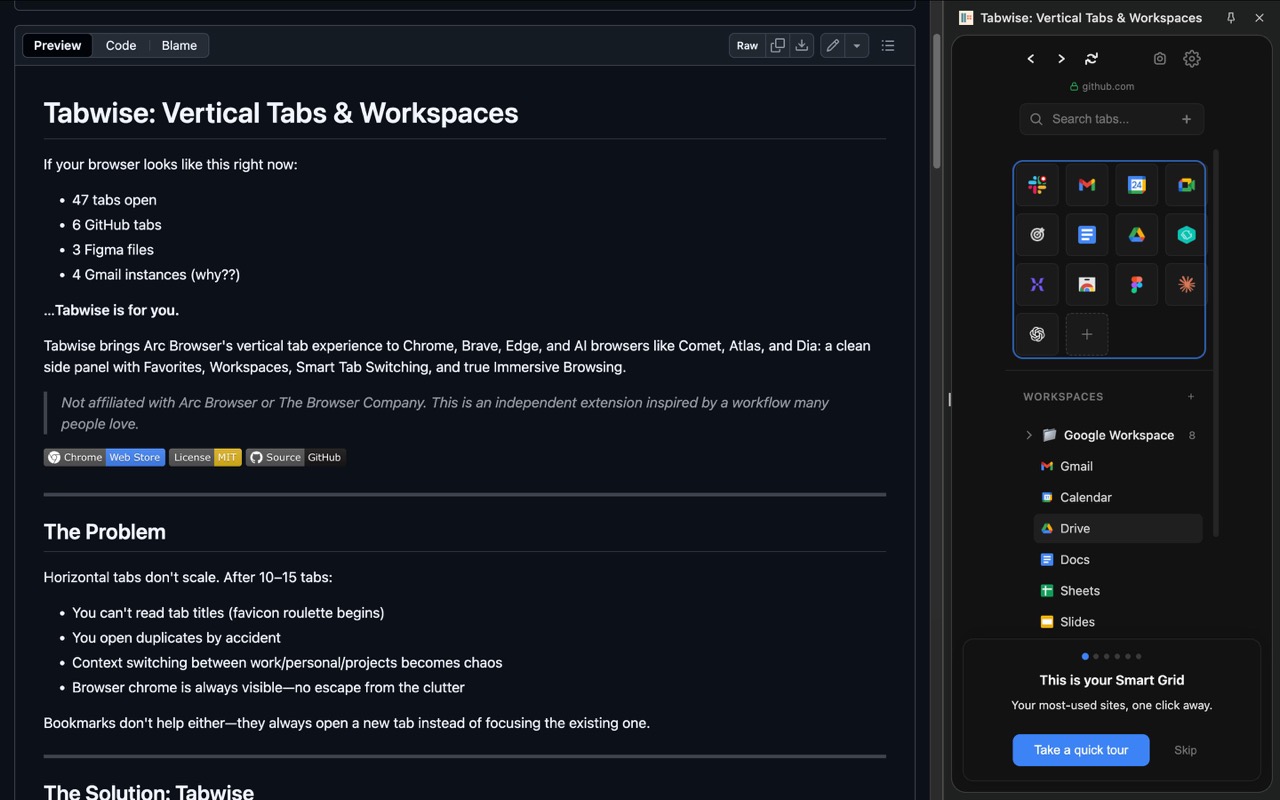Skip the onboarding tour
1280x800 pixels.
click(1185, 750)
